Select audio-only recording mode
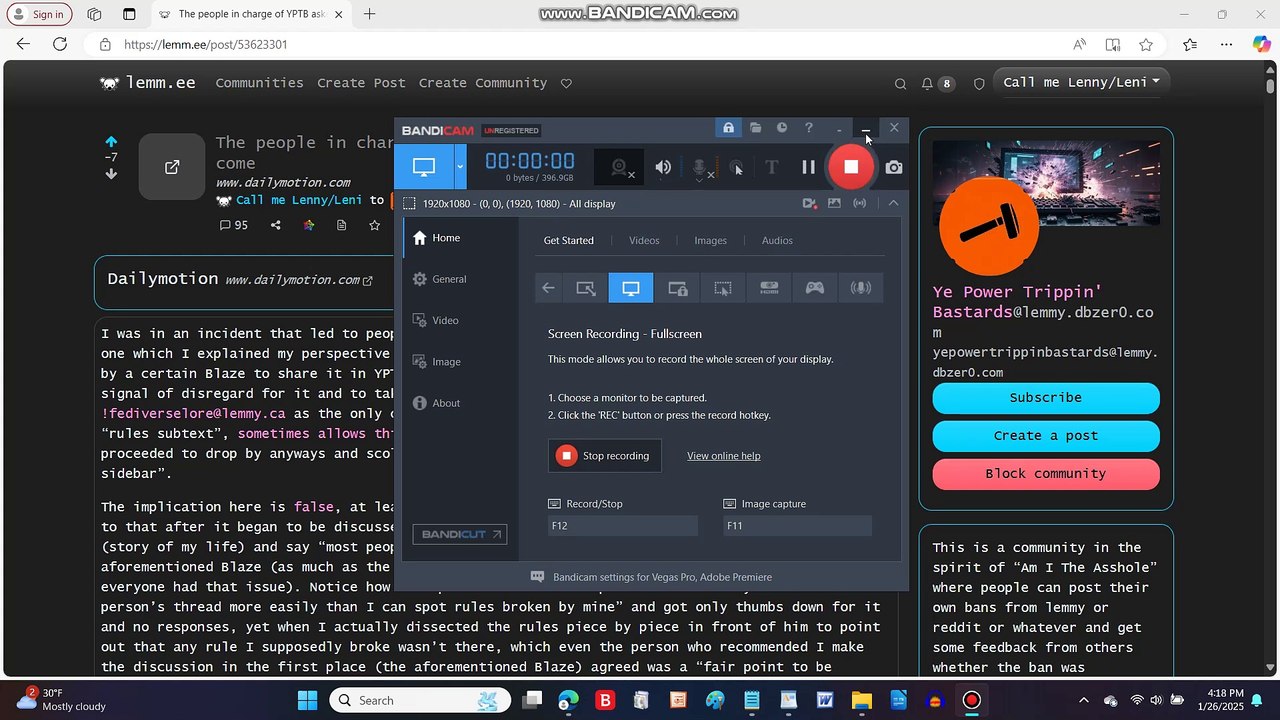The height and width of the screenshot is (720, 1280). tap(860, 288)
